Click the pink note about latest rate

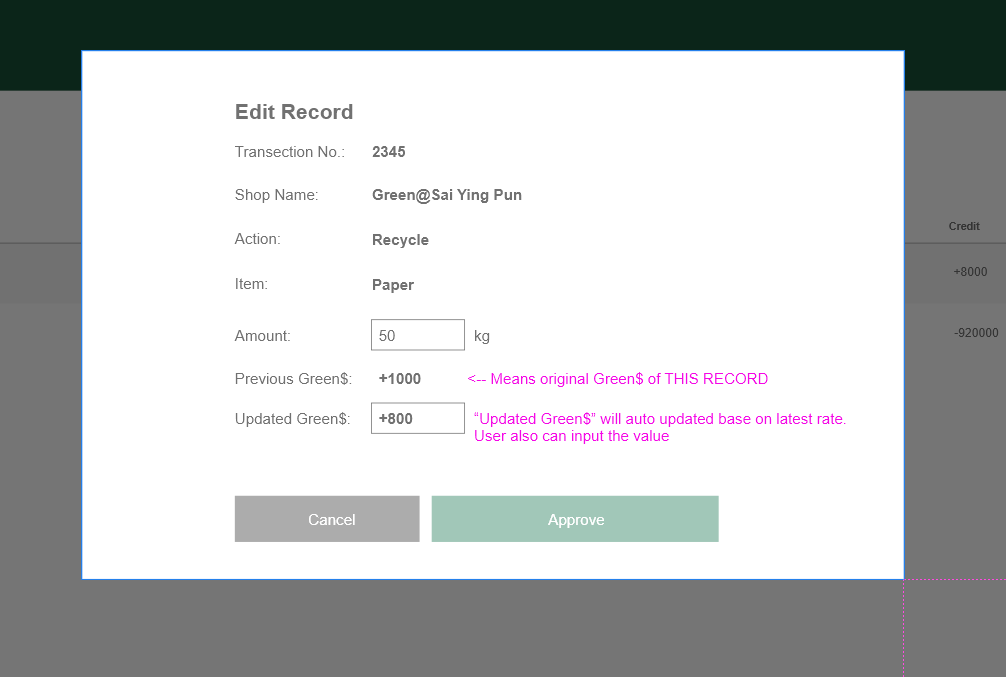tap(660, 427)
